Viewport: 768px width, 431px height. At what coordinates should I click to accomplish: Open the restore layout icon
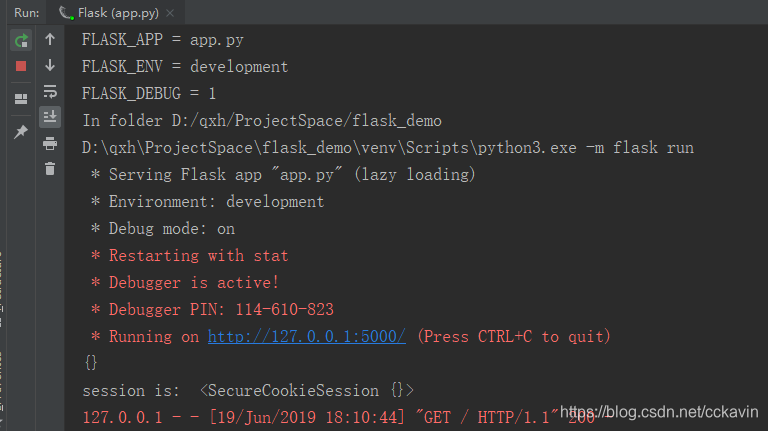click(21, 99)
